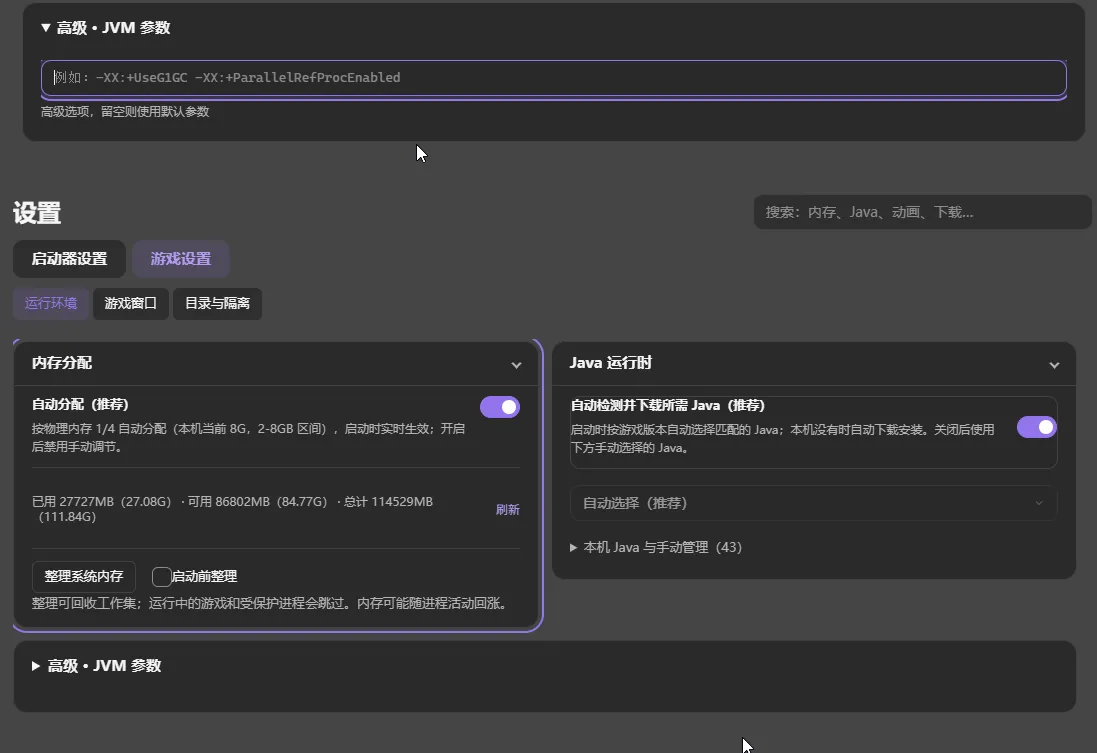Click the chevron on Java 运行时 card
Image resolution: width=1097 pixels, height=753 pixels.
pyautogui.click(x=1054, y=365)
